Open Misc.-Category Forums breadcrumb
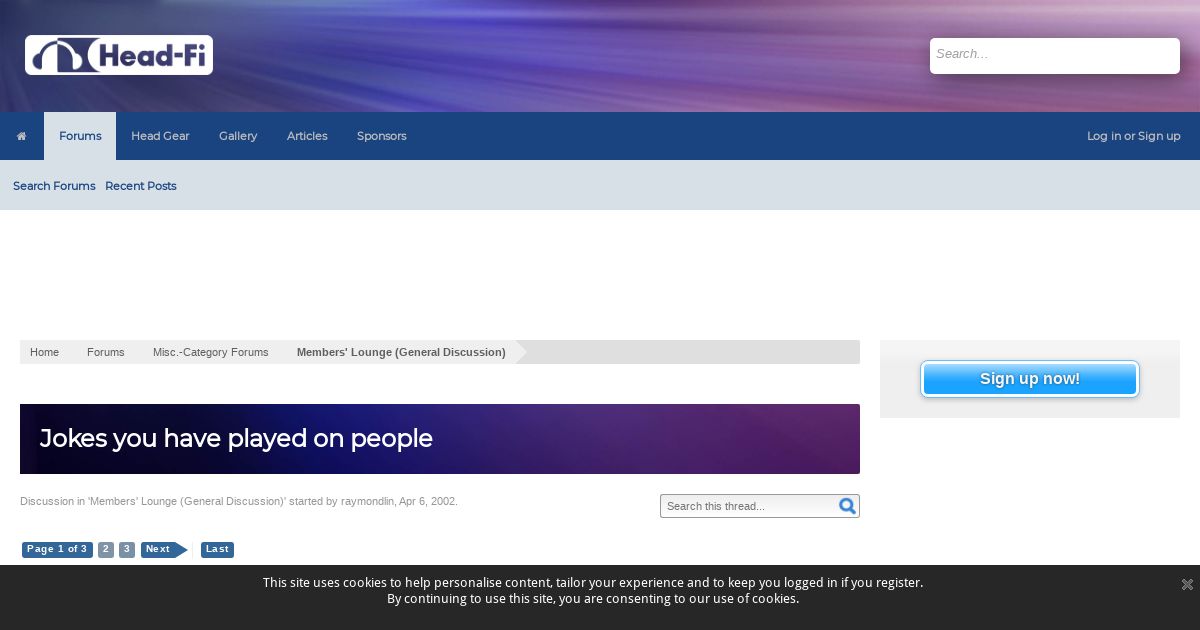This screenshot has height=630, width=1200. click(211, 352)
